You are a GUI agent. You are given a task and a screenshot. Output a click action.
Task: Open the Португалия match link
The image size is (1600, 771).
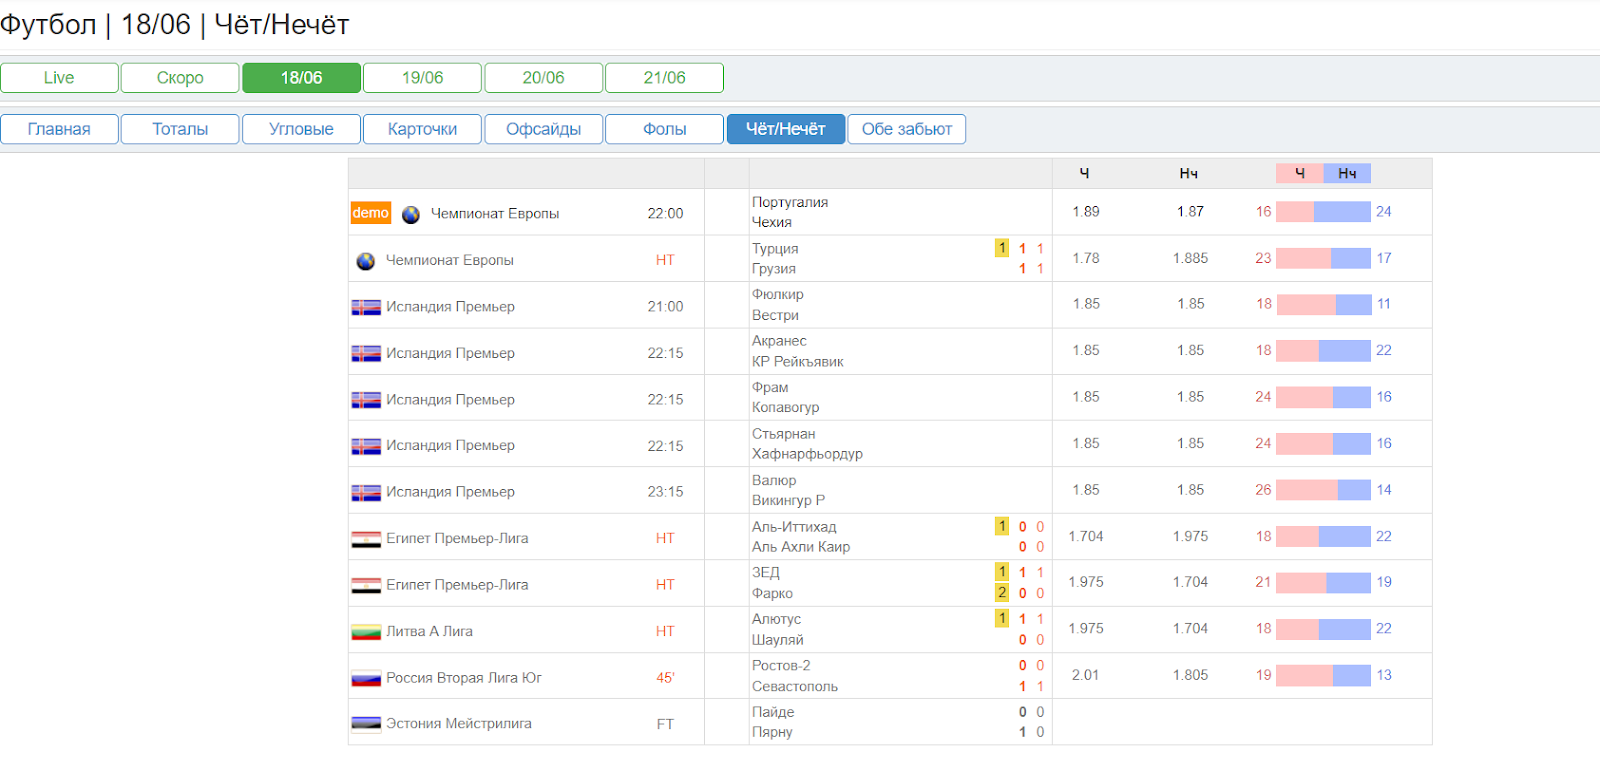790,202
